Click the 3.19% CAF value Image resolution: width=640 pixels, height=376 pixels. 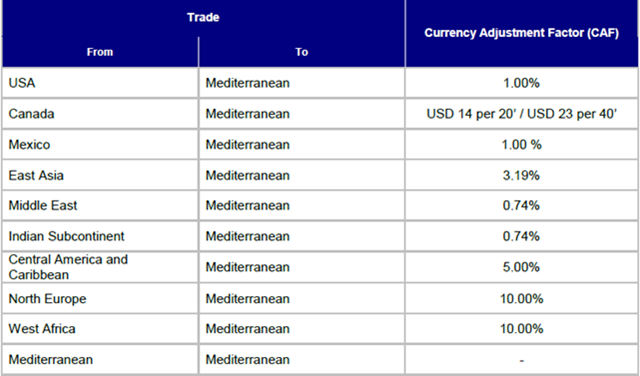521,175
